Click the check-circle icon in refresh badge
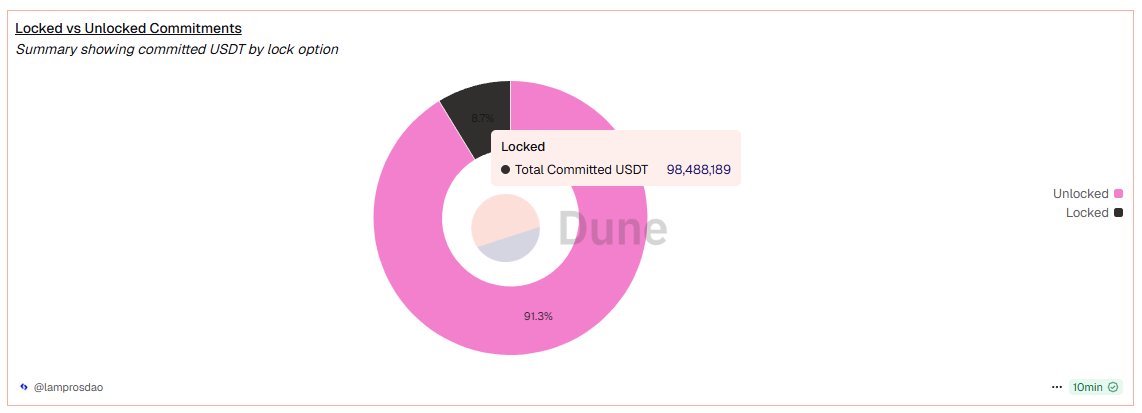The height and width of the screenshot is (413, 1142). point(1114,386)
